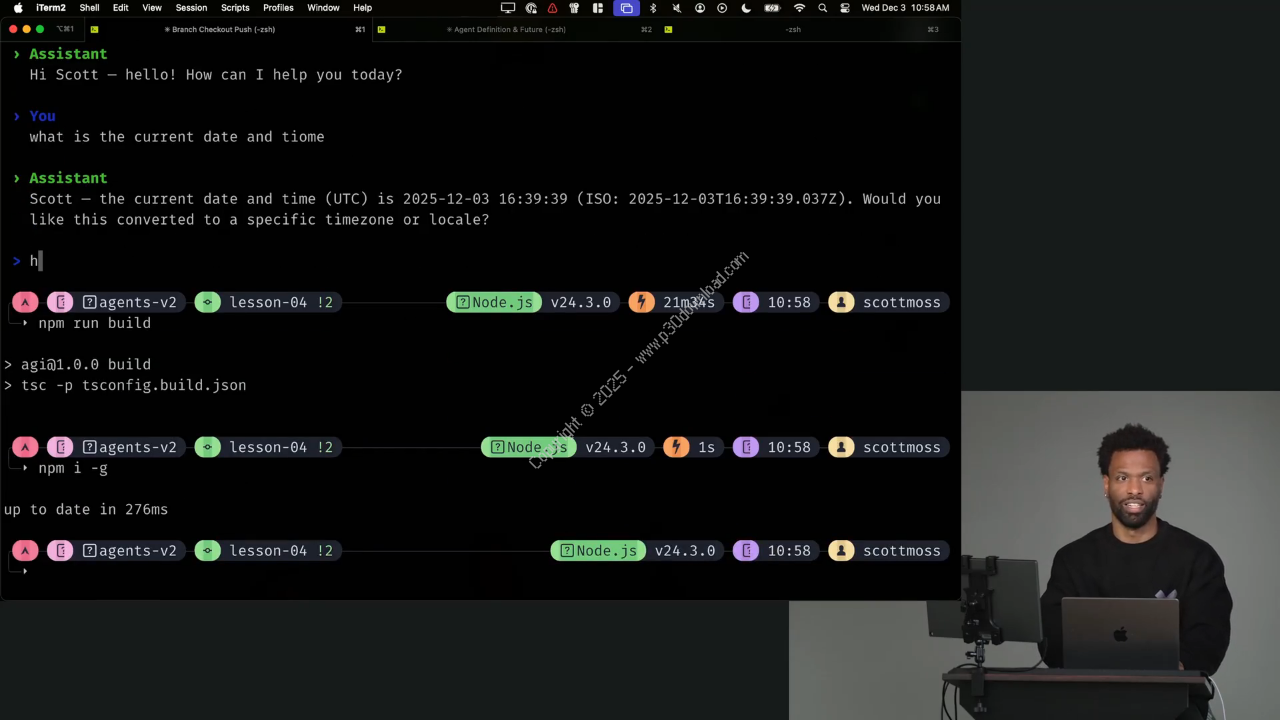Open Control Center toggles icon
The image size is (1280, 720).
coord(845,8)
